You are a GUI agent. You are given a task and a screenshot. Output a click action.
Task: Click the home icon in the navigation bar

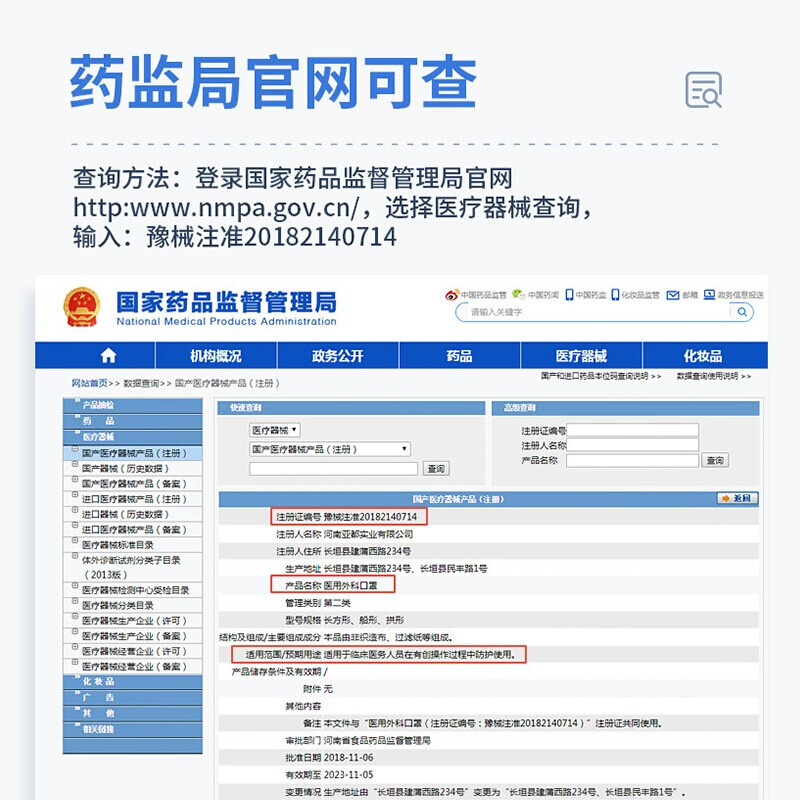108,356
